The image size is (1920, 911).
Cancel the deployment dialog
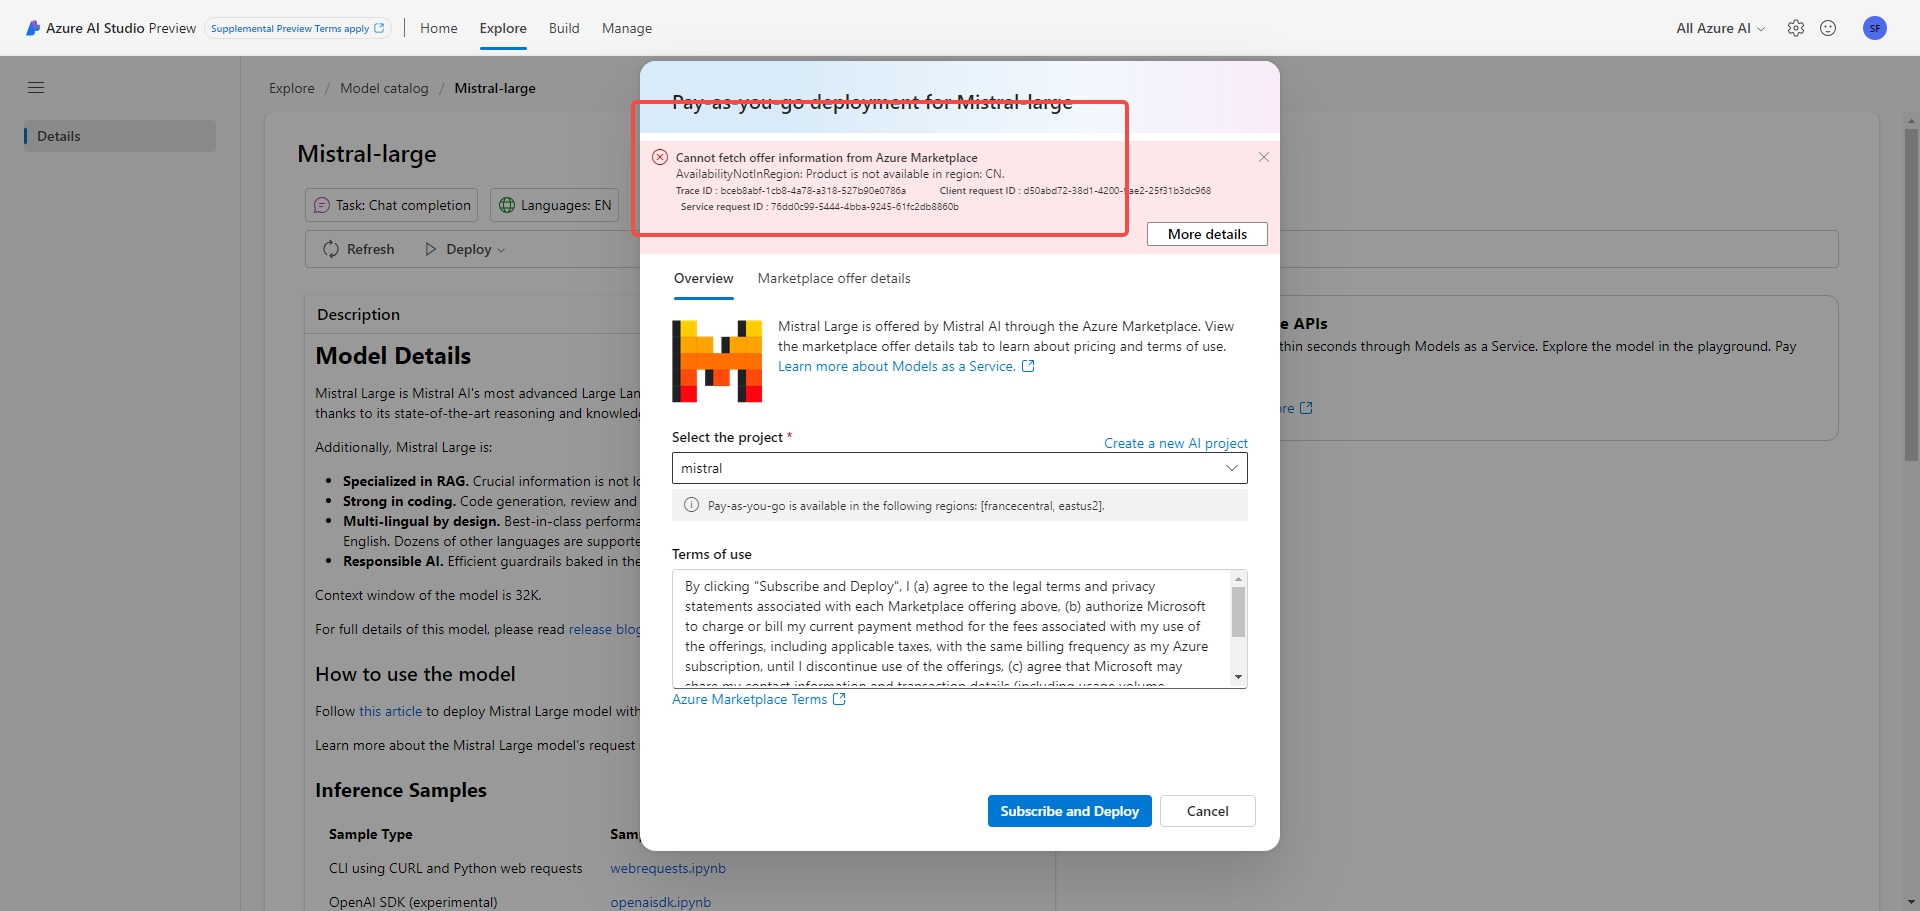pyautogui.click(x=1208, y=811)
